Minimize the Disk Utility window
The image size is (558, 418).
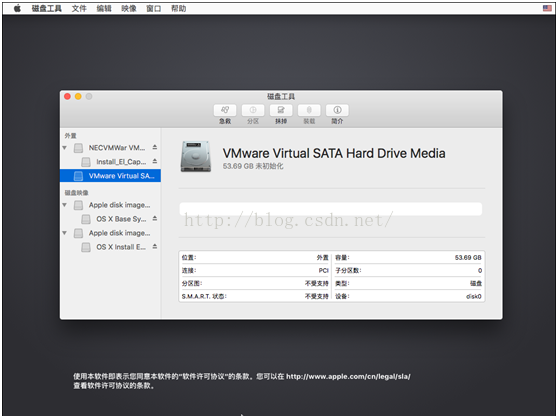pyautogui.click(x=78, y=96)
